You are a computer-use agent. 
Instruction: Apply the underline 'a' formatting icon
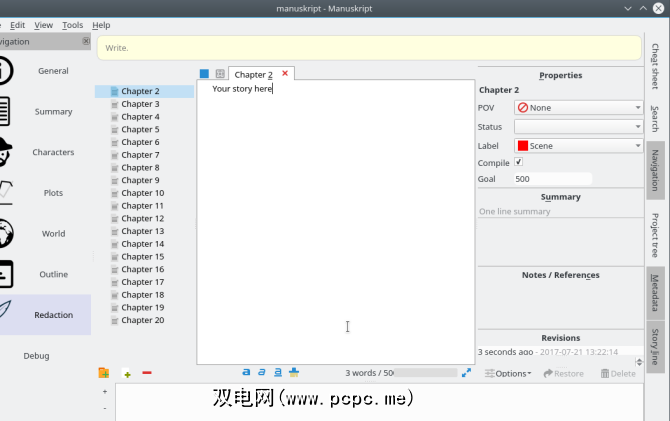278,372
